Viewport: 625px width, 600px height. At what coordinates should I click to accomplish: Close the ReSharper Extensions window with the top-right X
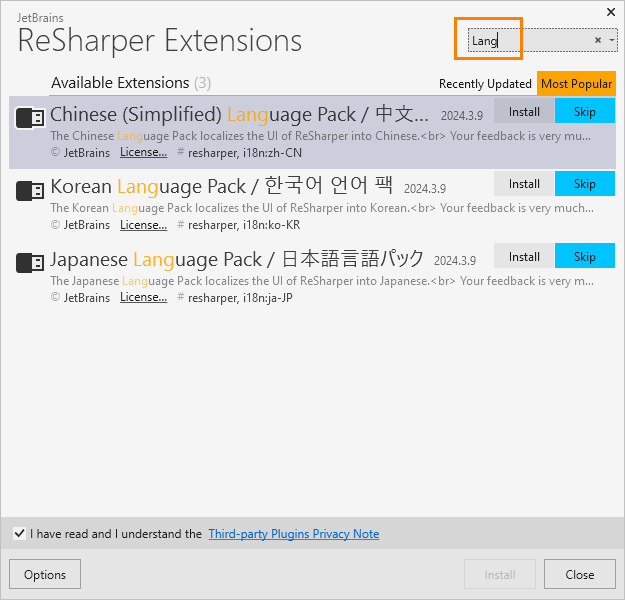click(611, 12)
